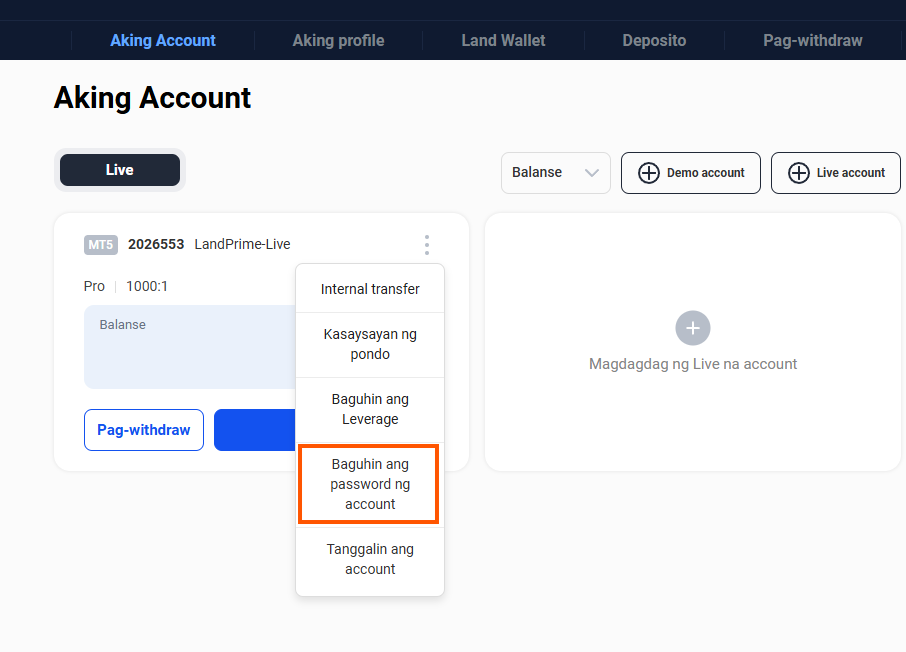Viewport: 906px width, 652px height.
Task: Click the Balanse panel on the account card
Action: click(x=190, y=347)
